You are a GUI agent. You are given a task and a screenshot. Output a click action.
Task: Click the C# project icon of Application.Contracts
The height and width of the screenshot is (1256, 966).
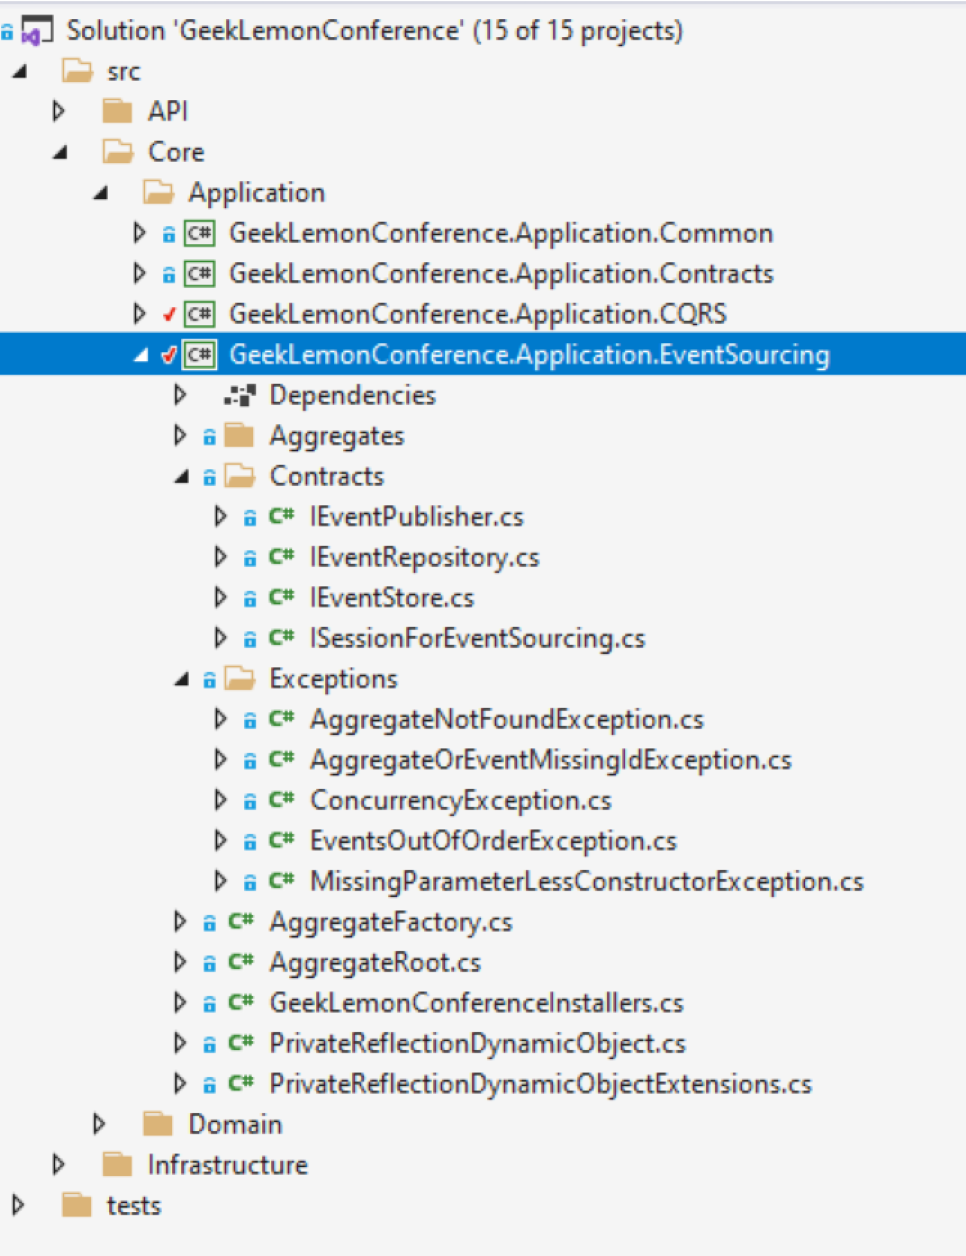tap(199, 274)
